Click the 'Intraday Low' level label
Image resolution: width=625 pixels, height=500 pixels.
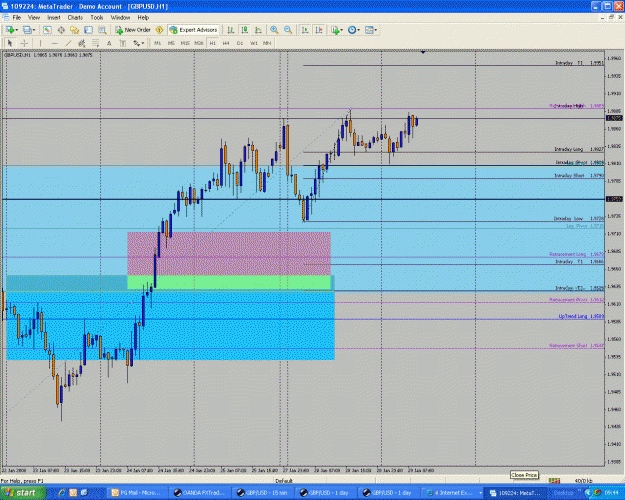[568, 219]
